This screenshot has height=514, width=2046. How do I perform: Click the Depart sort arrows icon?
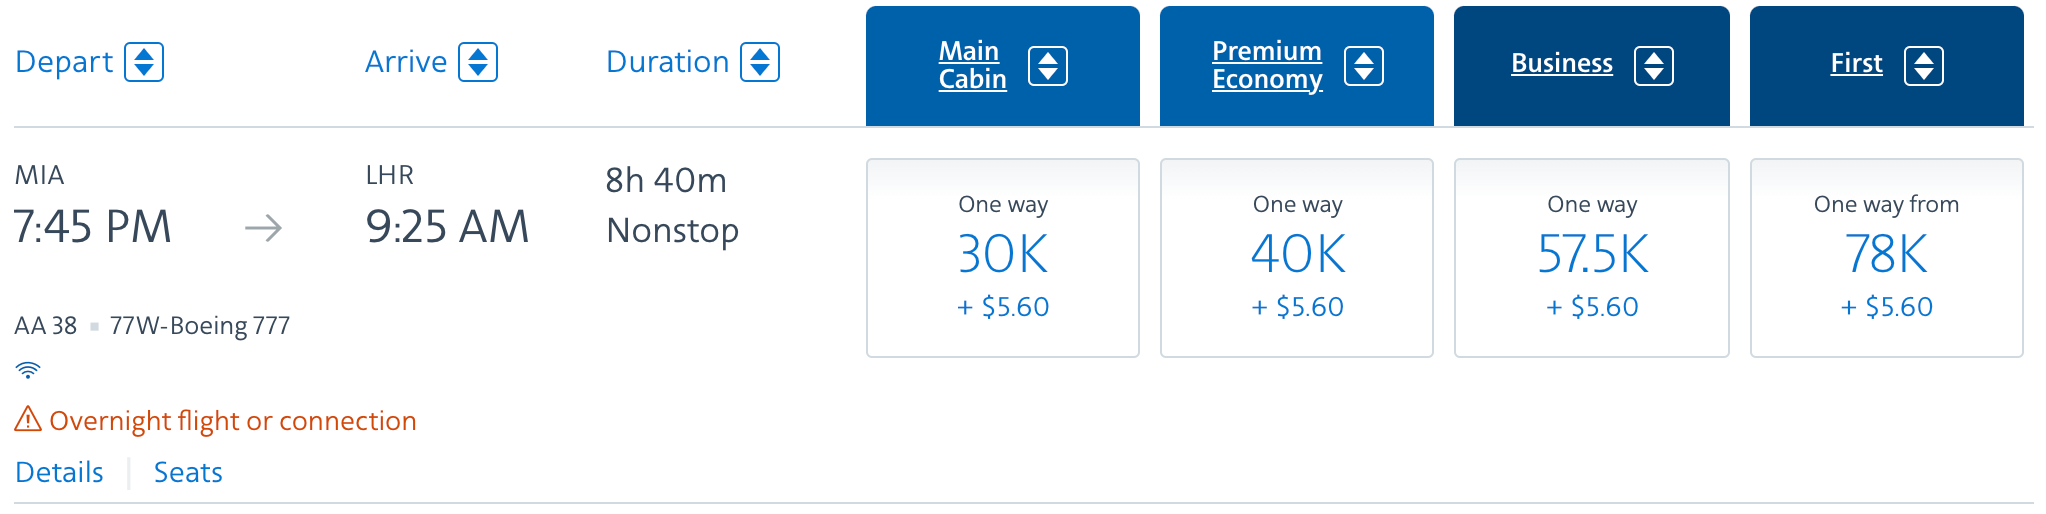click(144, 62)
